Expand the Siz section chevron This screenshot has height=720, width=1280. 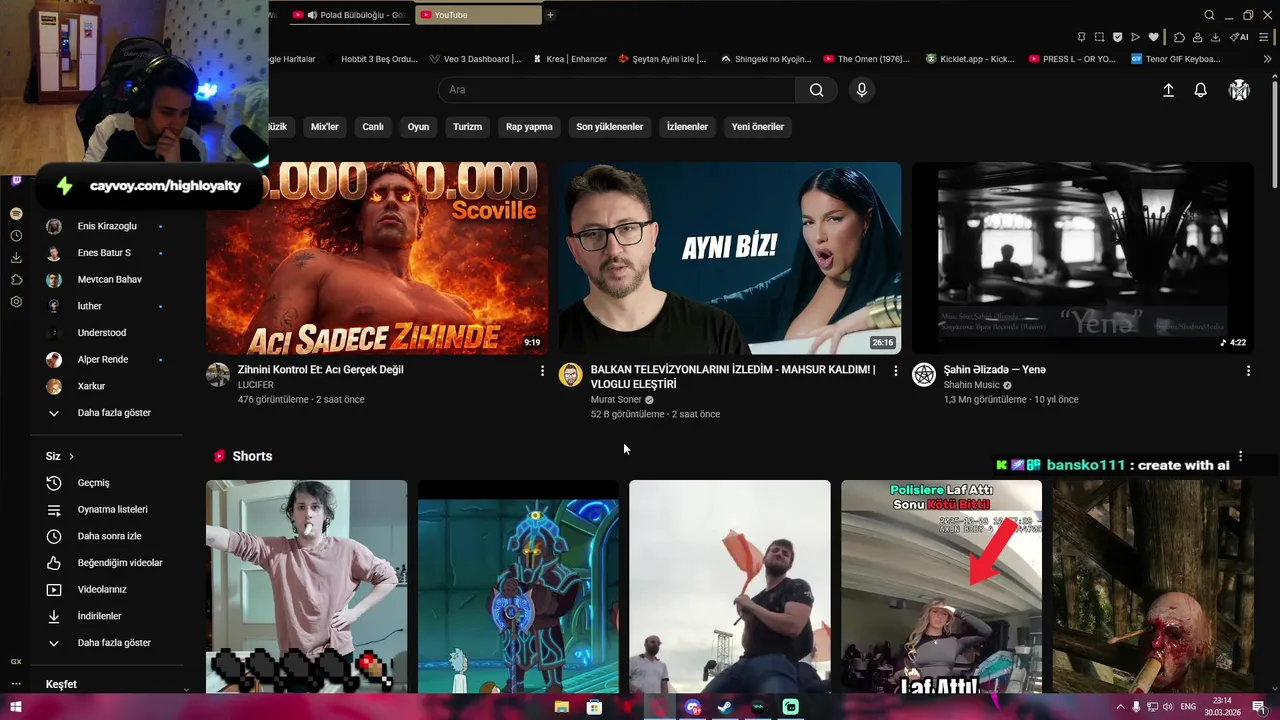71,457
